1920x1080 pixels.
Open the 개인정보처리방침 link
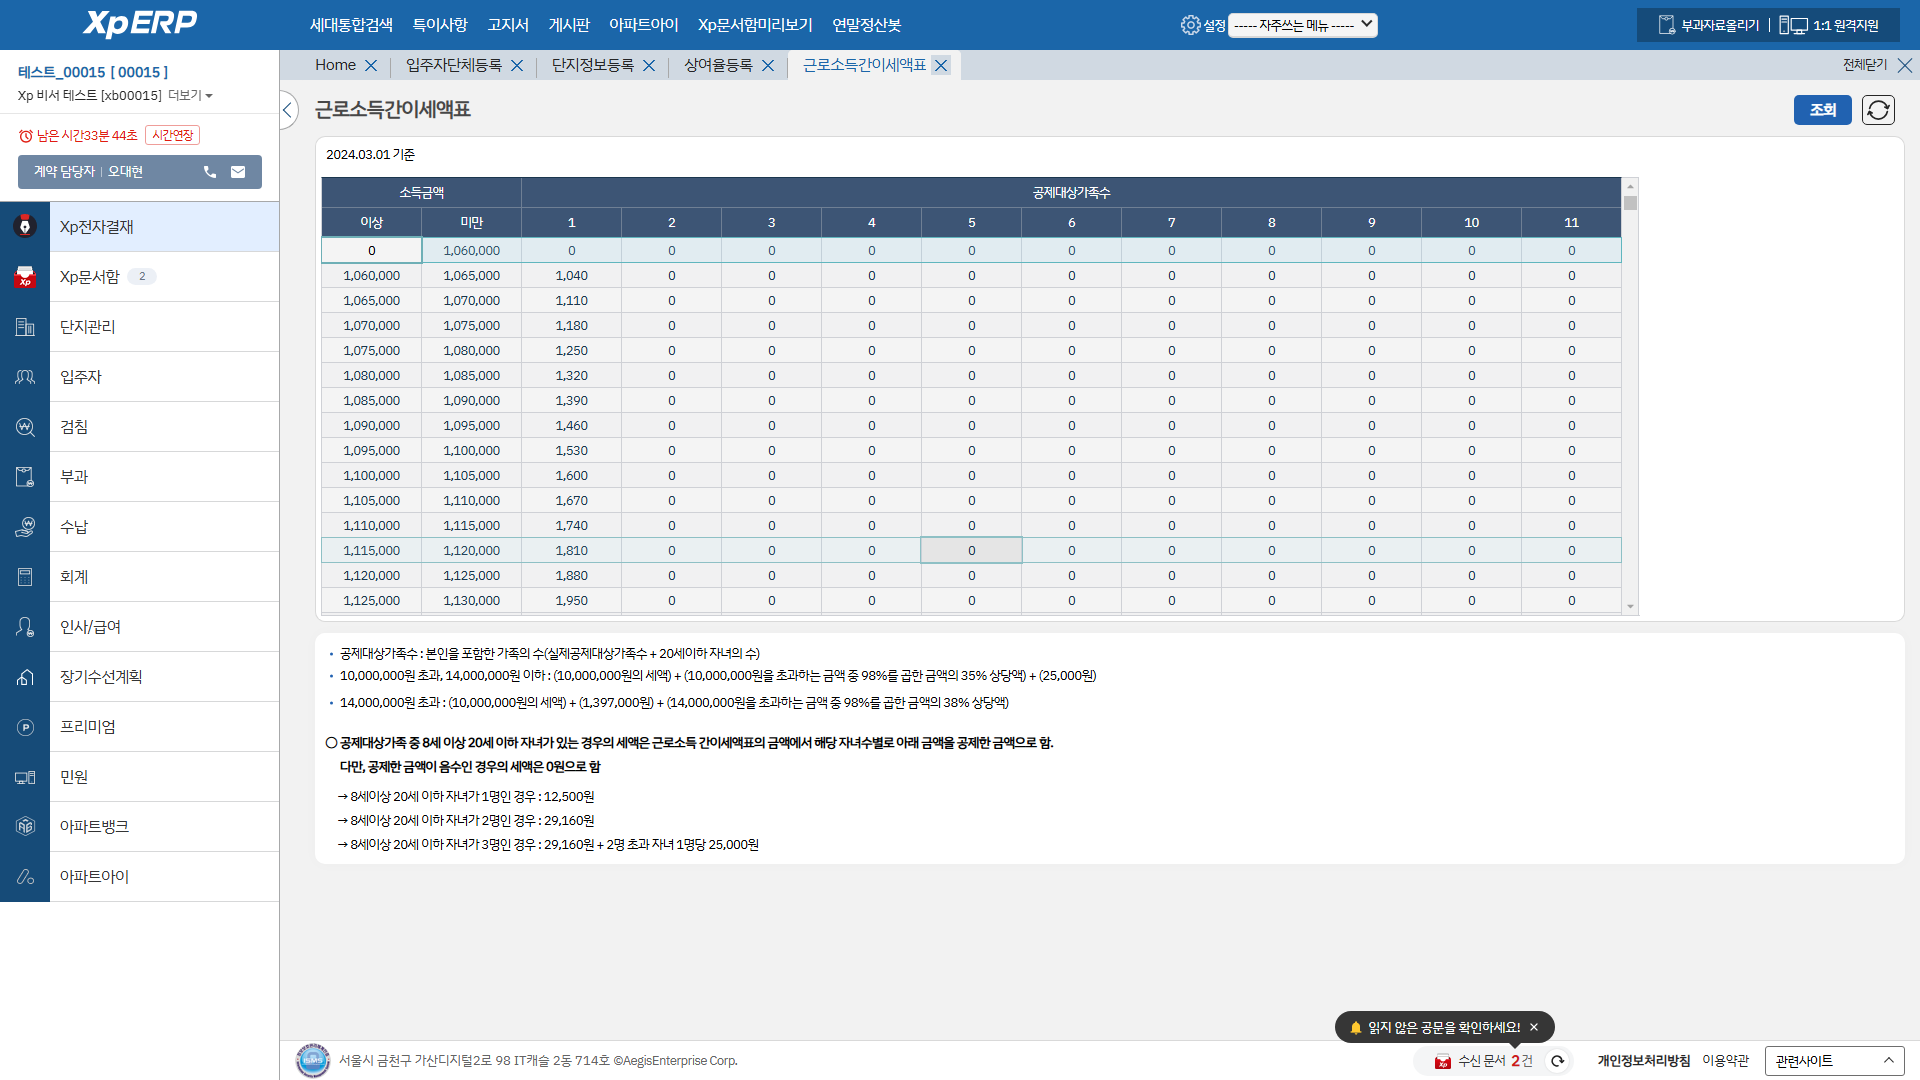coord(1643,1061)
